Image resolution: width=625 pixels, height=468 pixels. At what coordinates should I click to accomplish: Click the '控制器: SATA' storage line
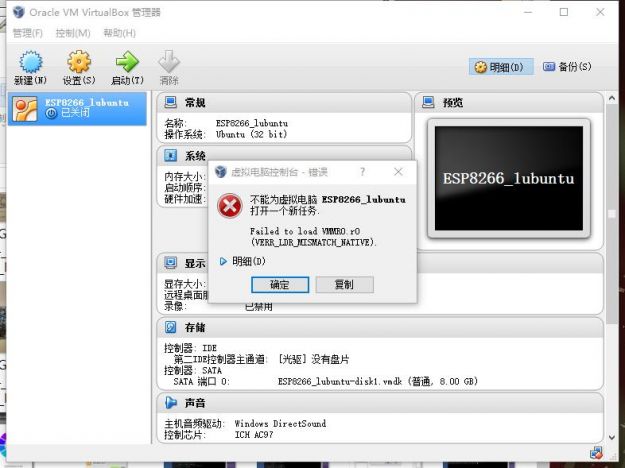coord(193,370)
